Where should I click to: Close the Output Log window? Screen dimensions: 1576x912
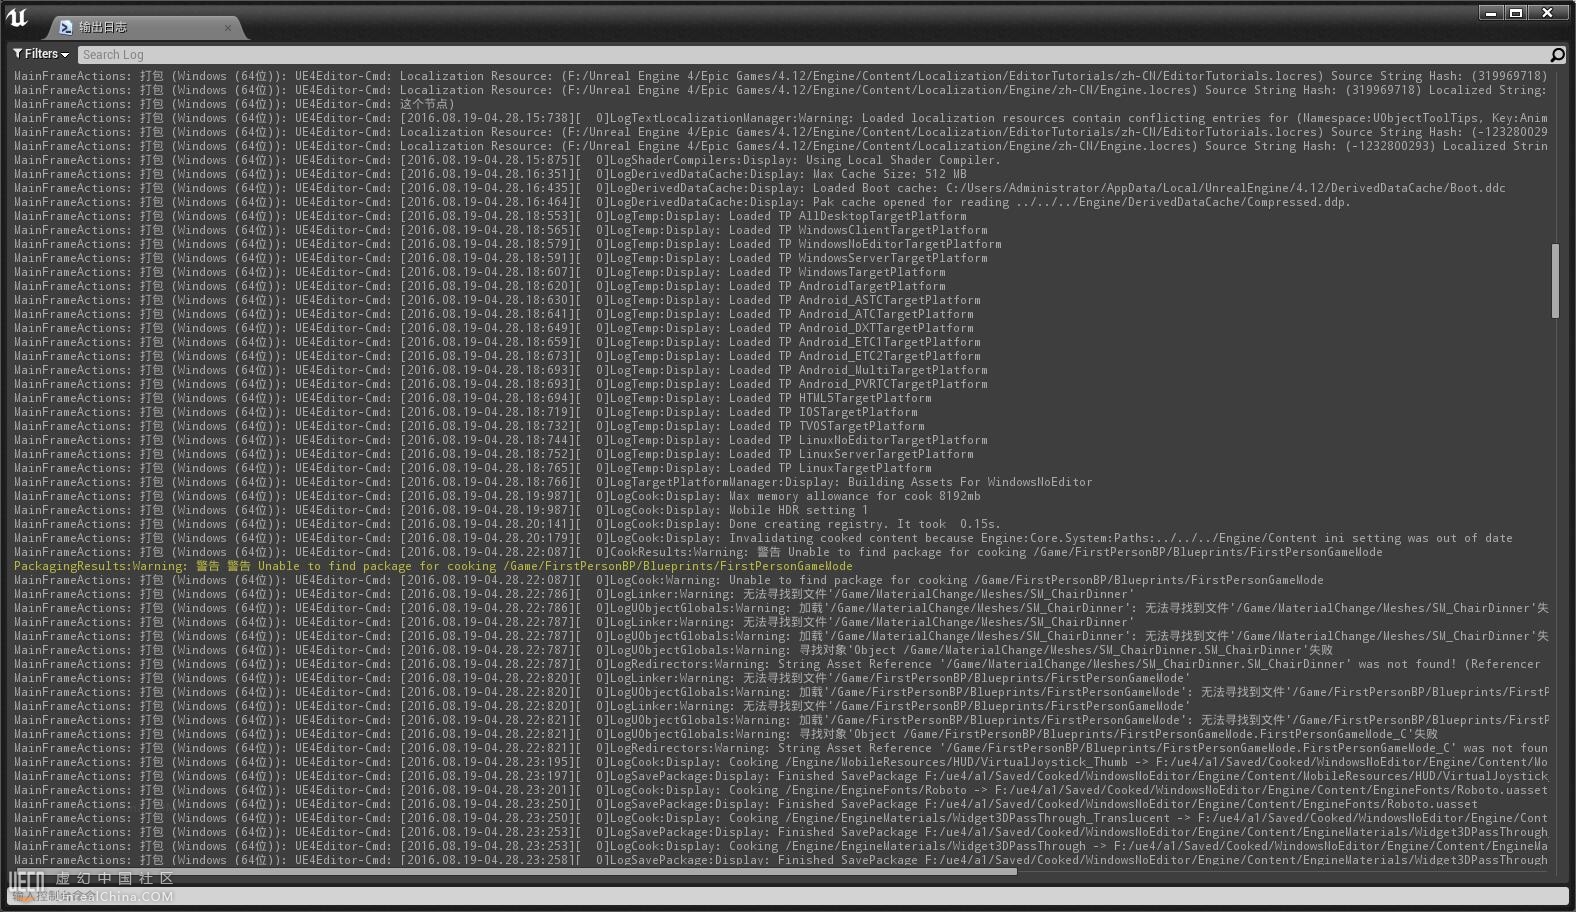click(x=1548, y=13)
